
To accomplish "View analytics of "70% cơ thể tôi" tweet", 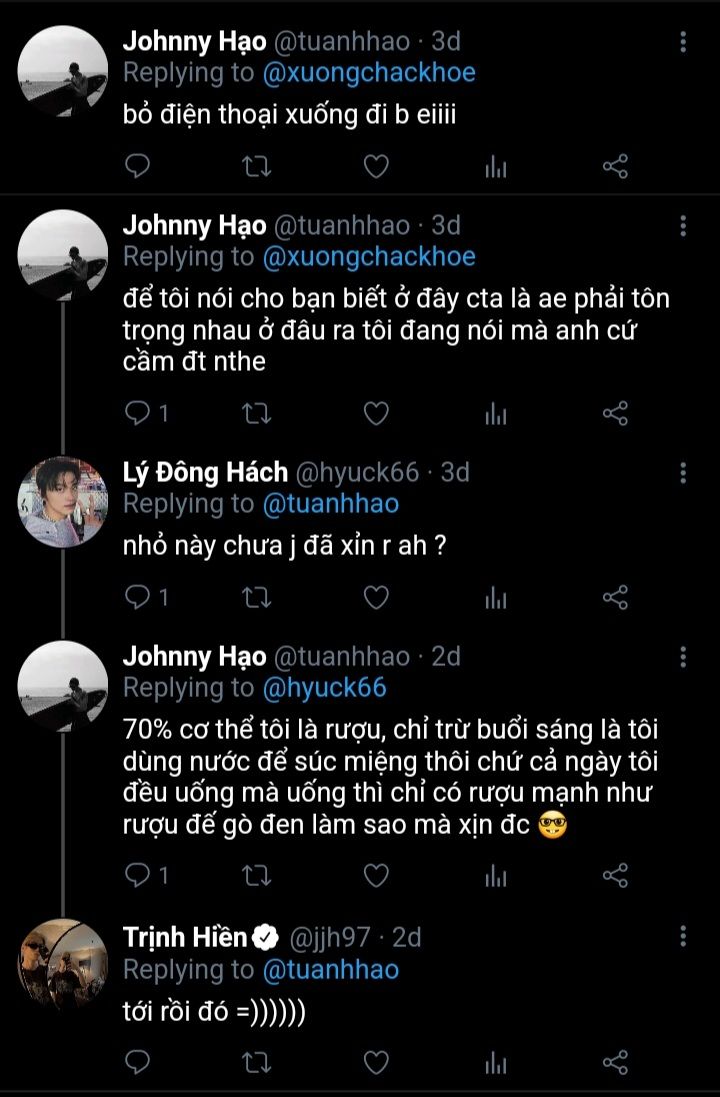I will (x=496, y=876).
